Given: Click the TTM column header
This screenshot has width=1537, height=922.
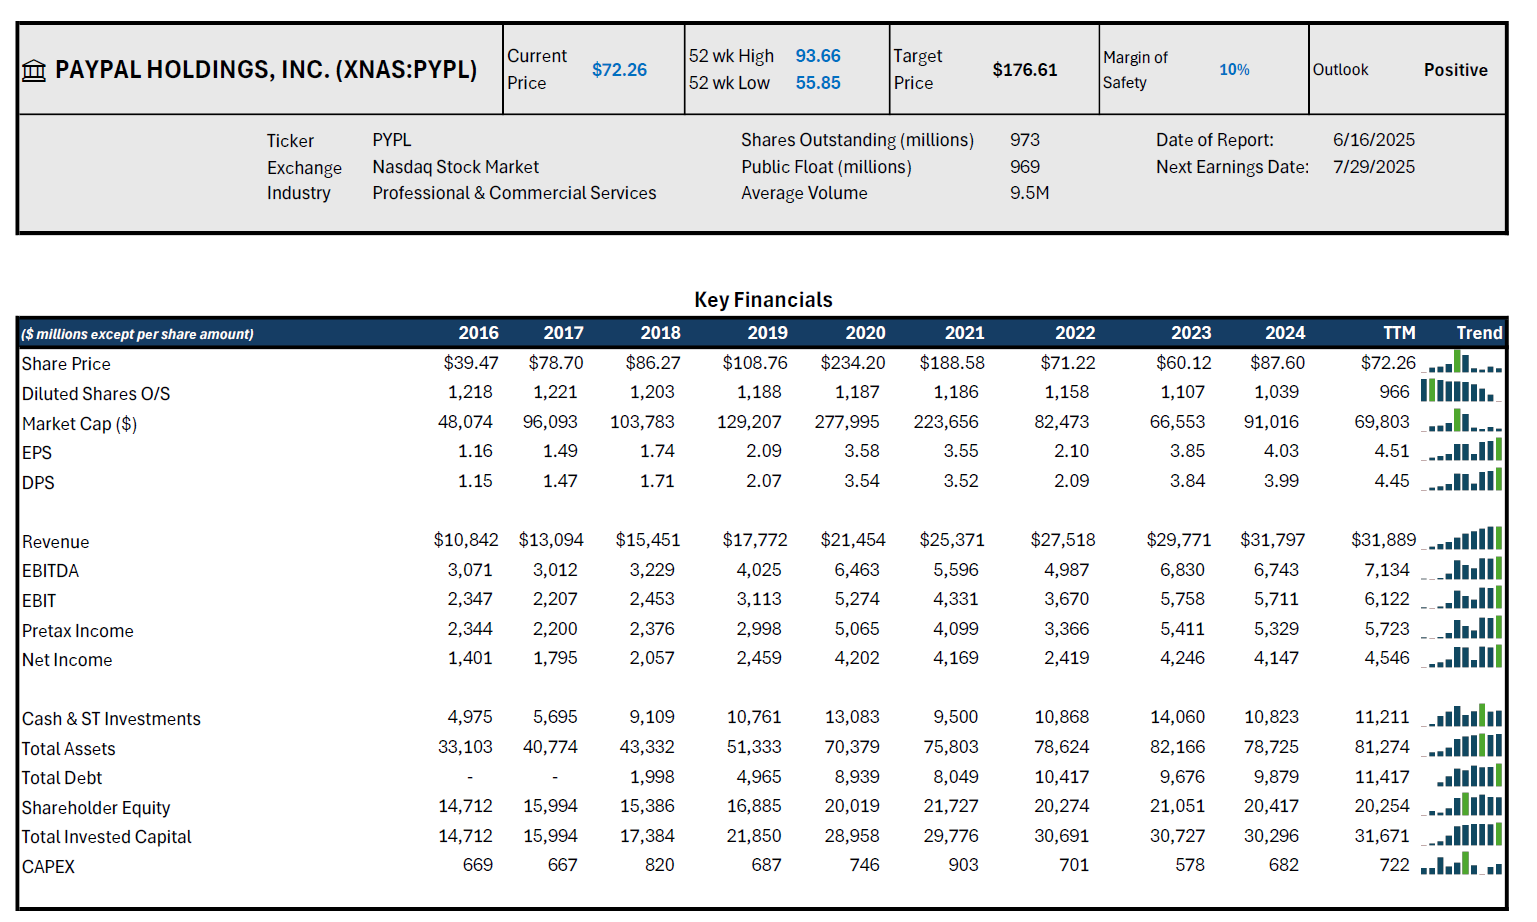Looking at the screenshot, I should 1399,333.
